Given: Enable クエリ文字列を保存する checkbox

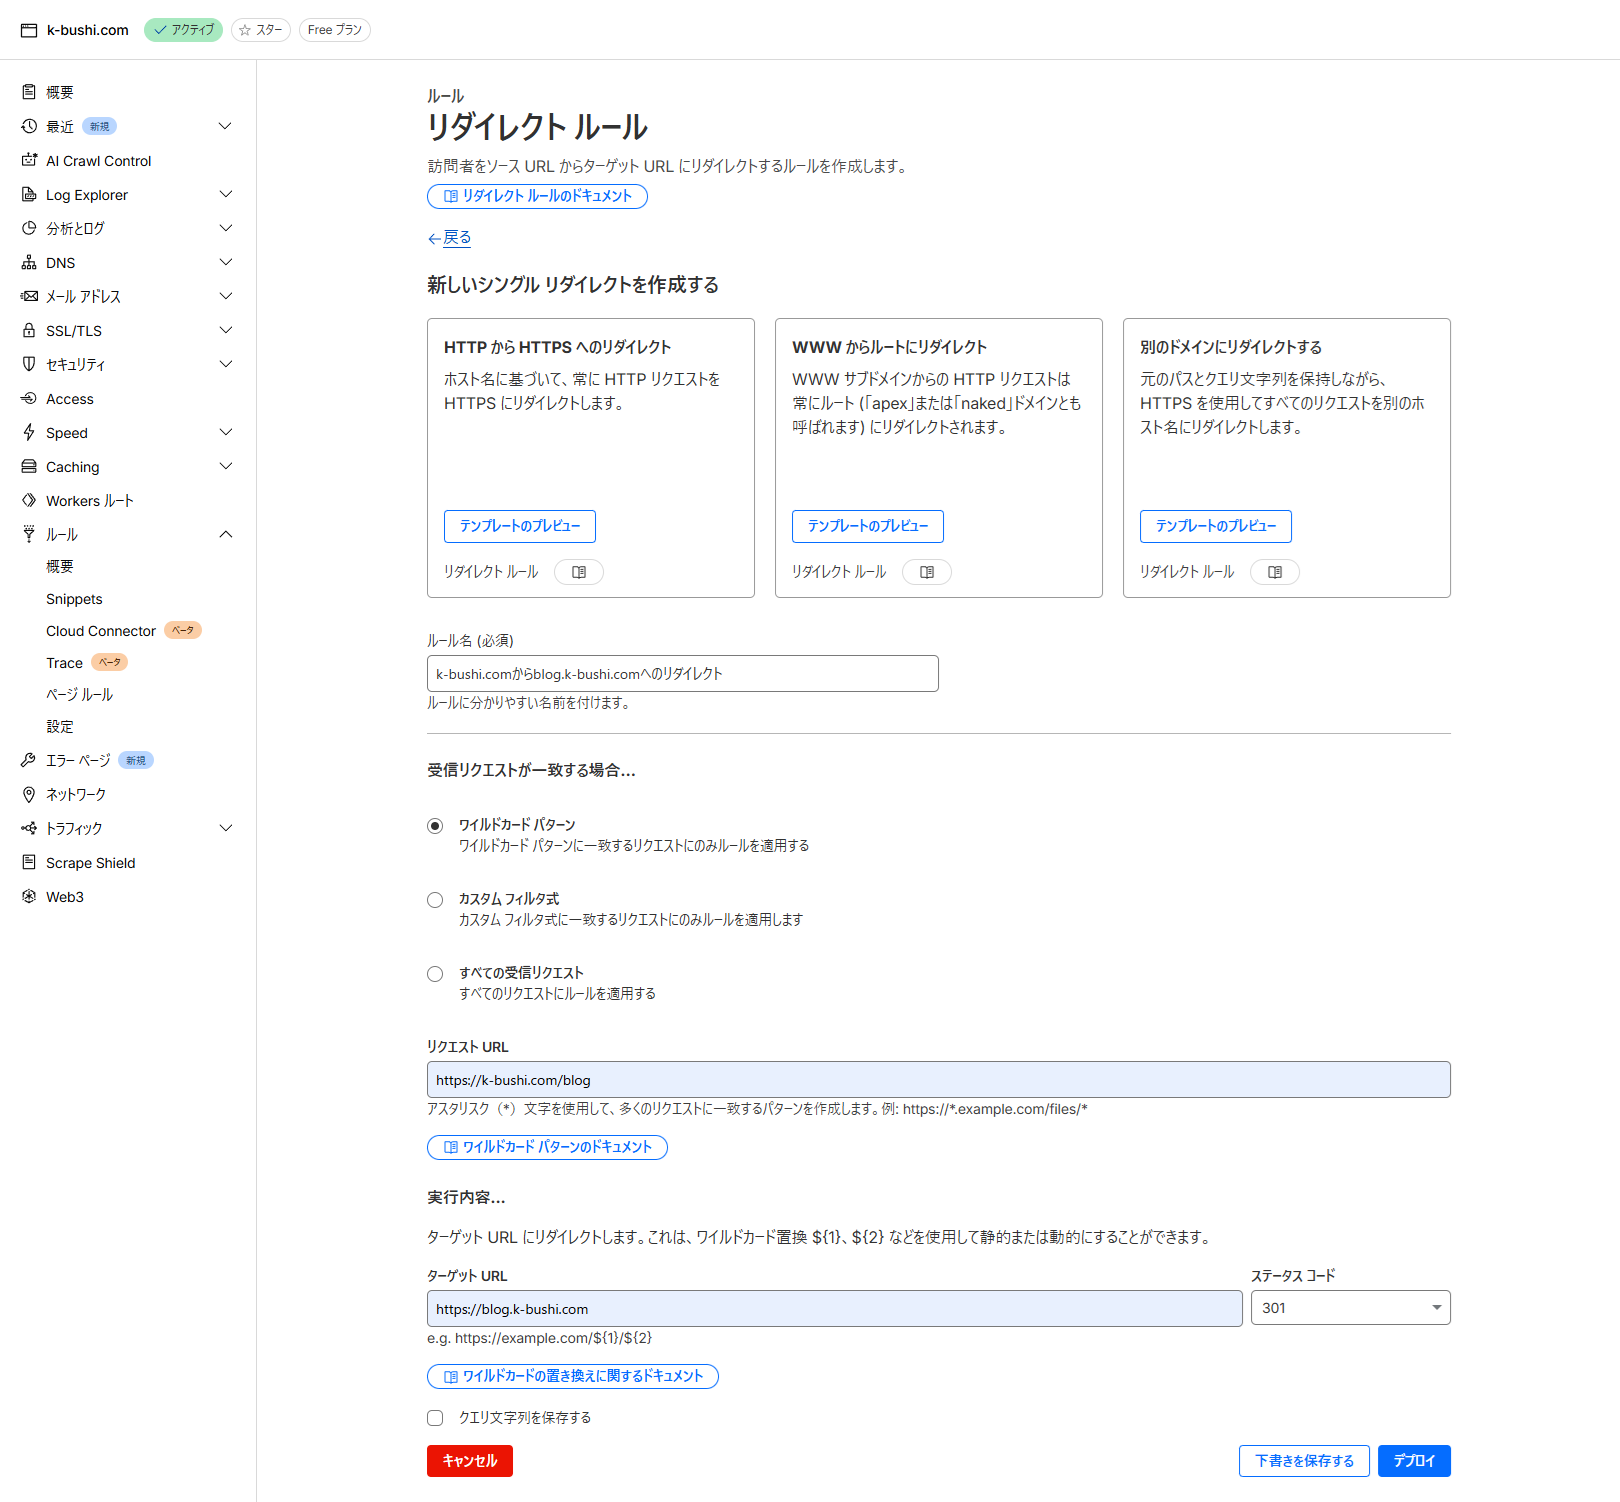Looking at the screenshot, I should [435, 1417].
